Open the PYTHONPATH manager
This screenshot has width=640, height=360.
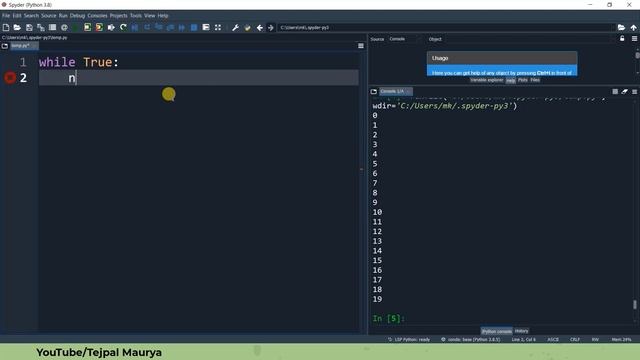(247, 27)
